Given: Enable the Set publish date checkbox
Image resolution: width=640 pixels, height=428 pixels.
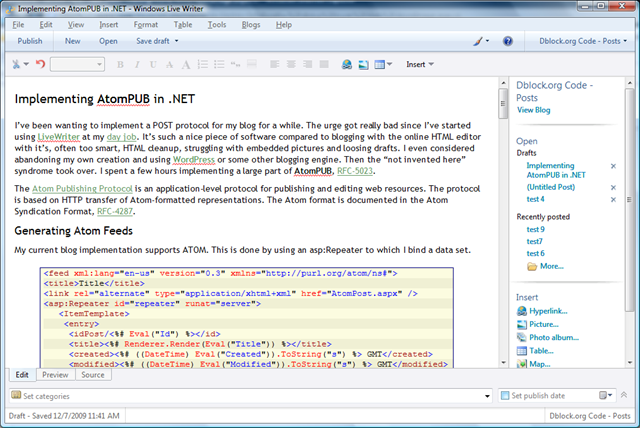Looking at the screenshot, I should [x=505, y=395].
